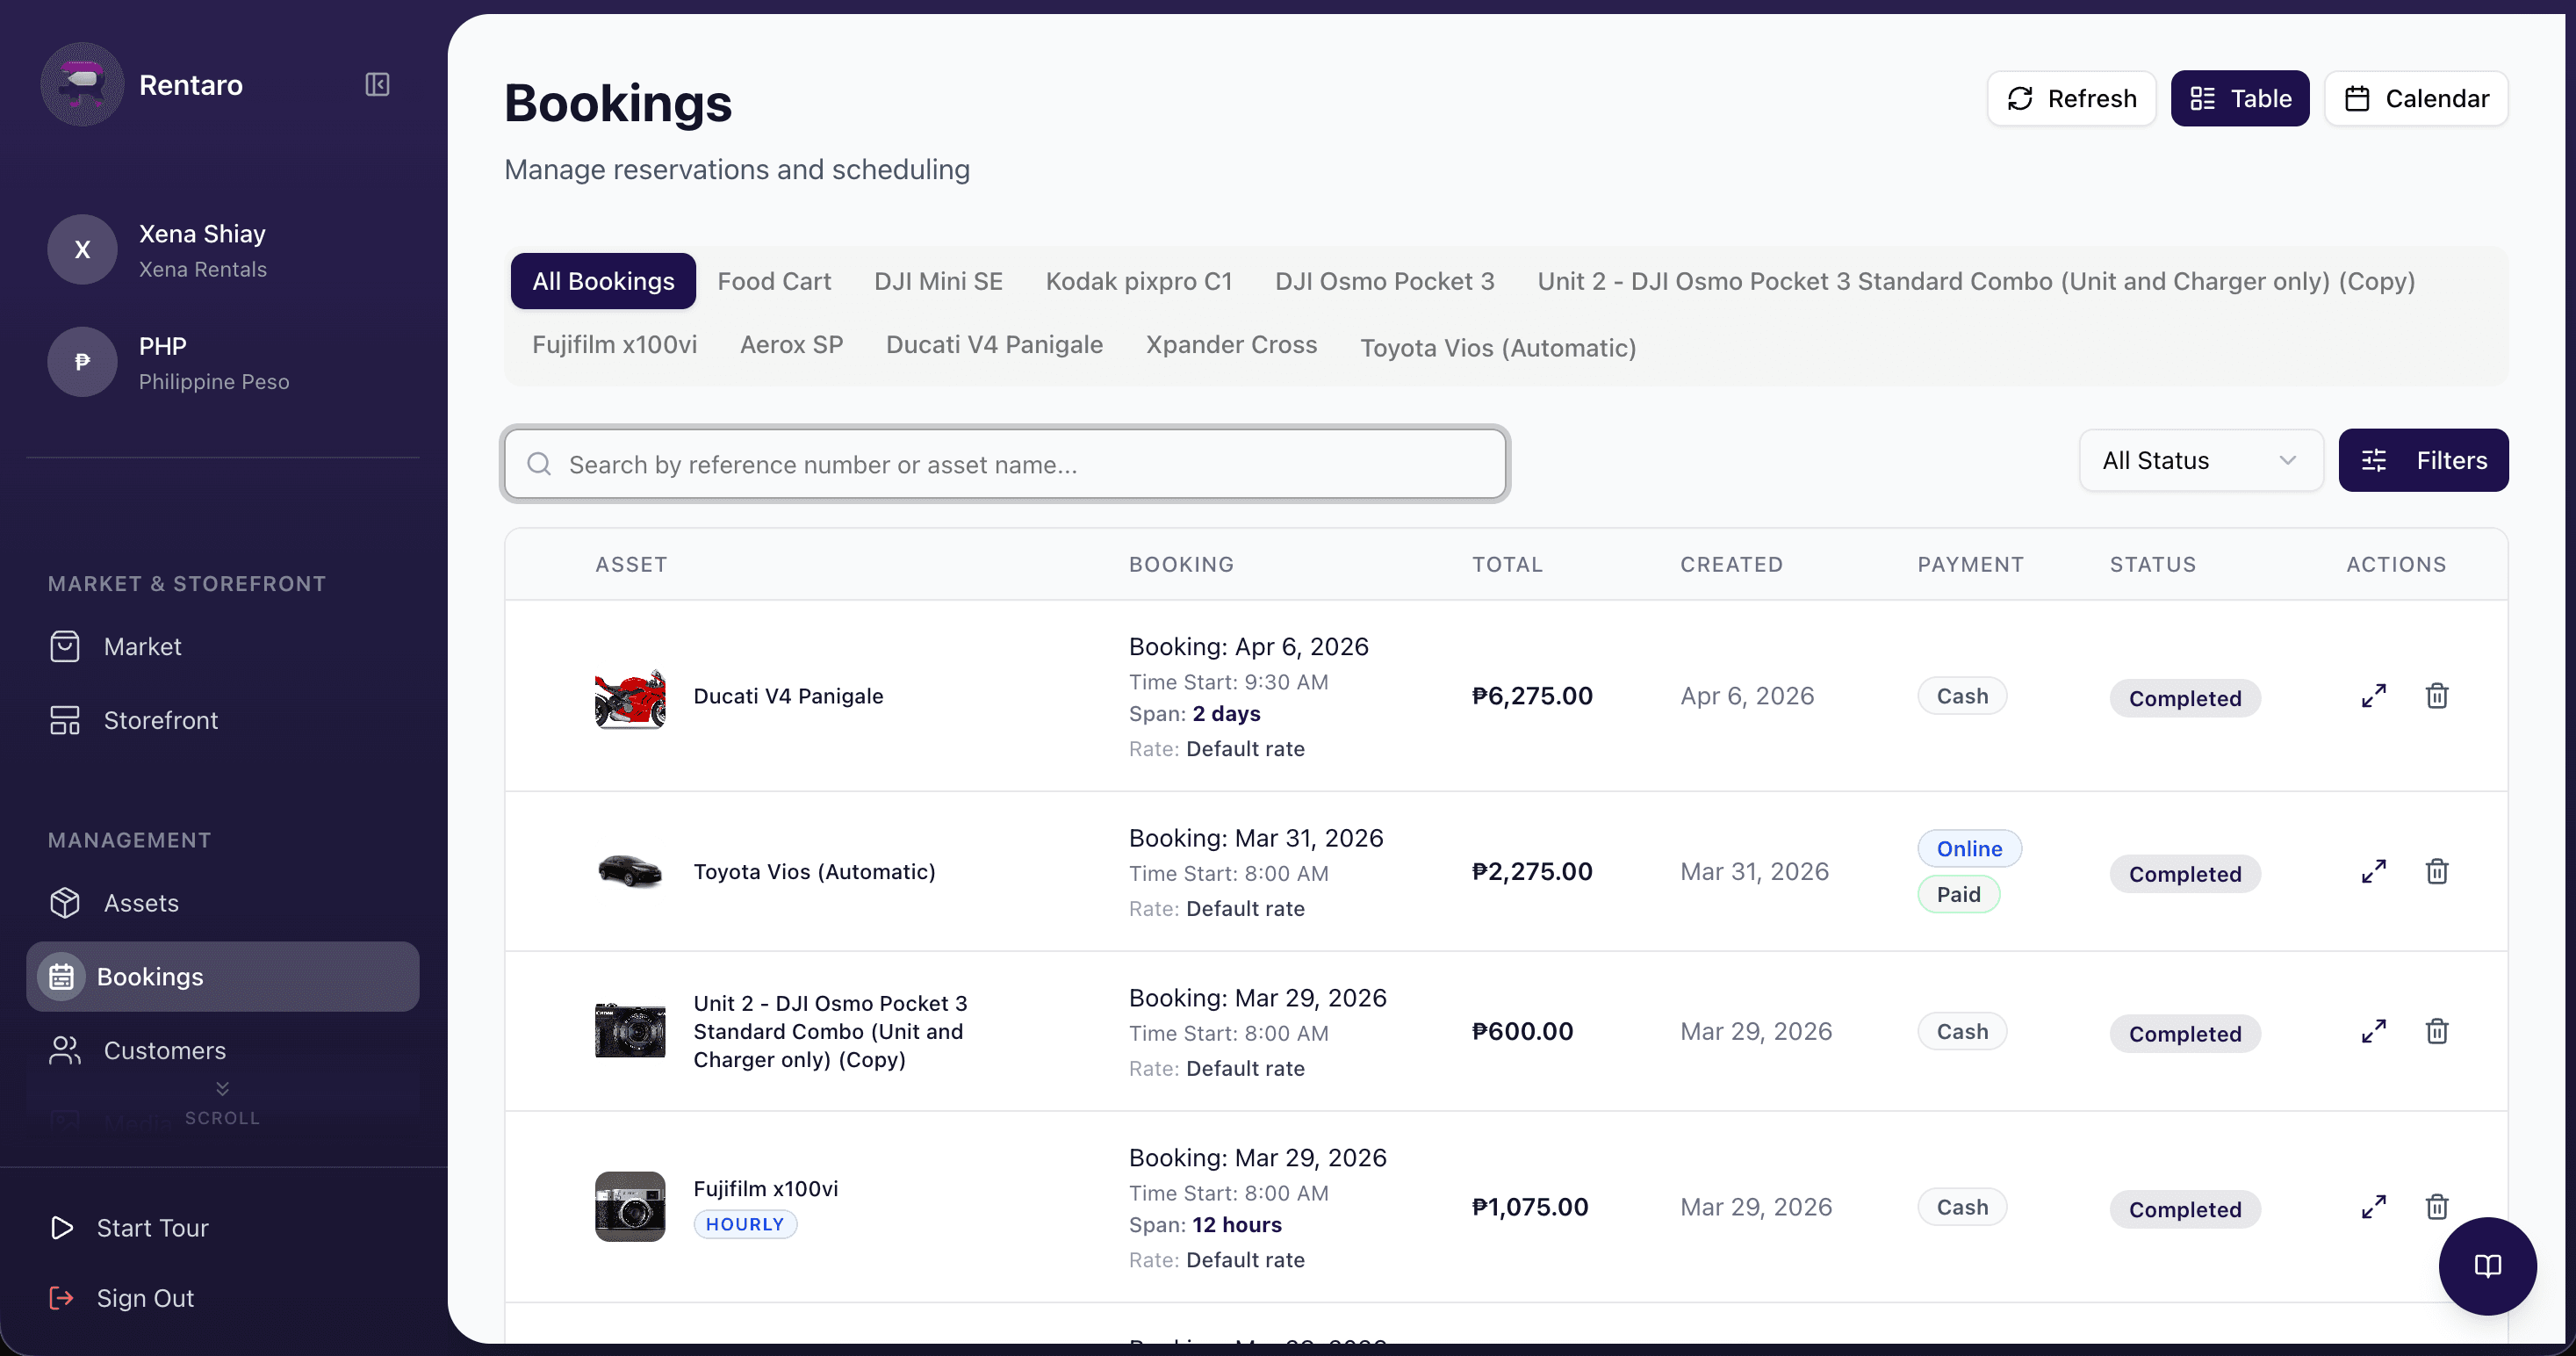The image size is (2576, 1356).
Task: Click the ₱1,075.00 total
Action: coord(1530,1207)
